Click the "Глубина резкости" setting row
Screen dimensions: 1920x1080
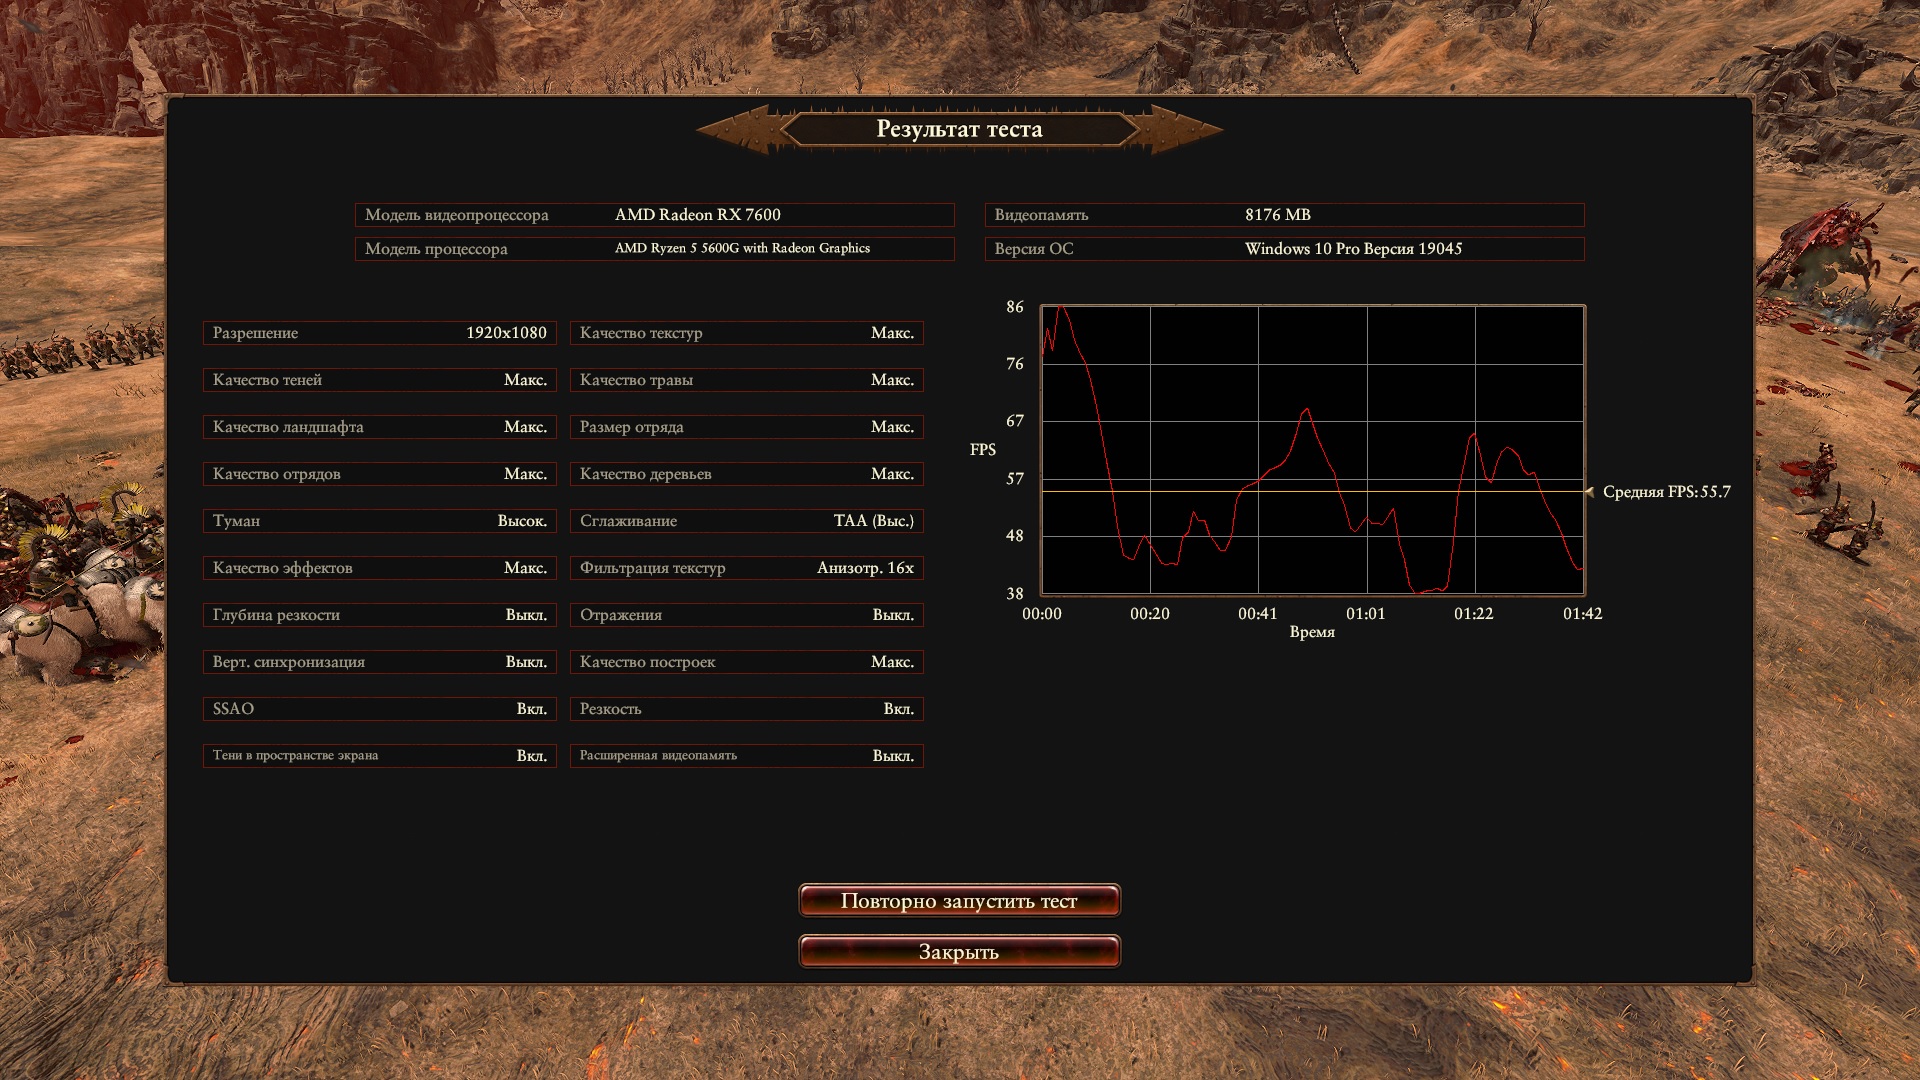(x=379, y=615)
